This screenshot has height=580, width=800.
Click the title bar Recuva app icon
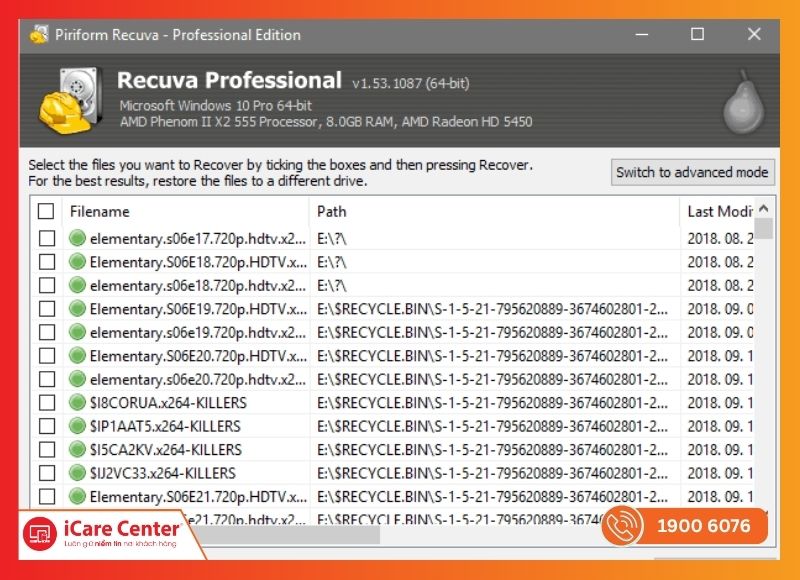[x=40, y=35]
